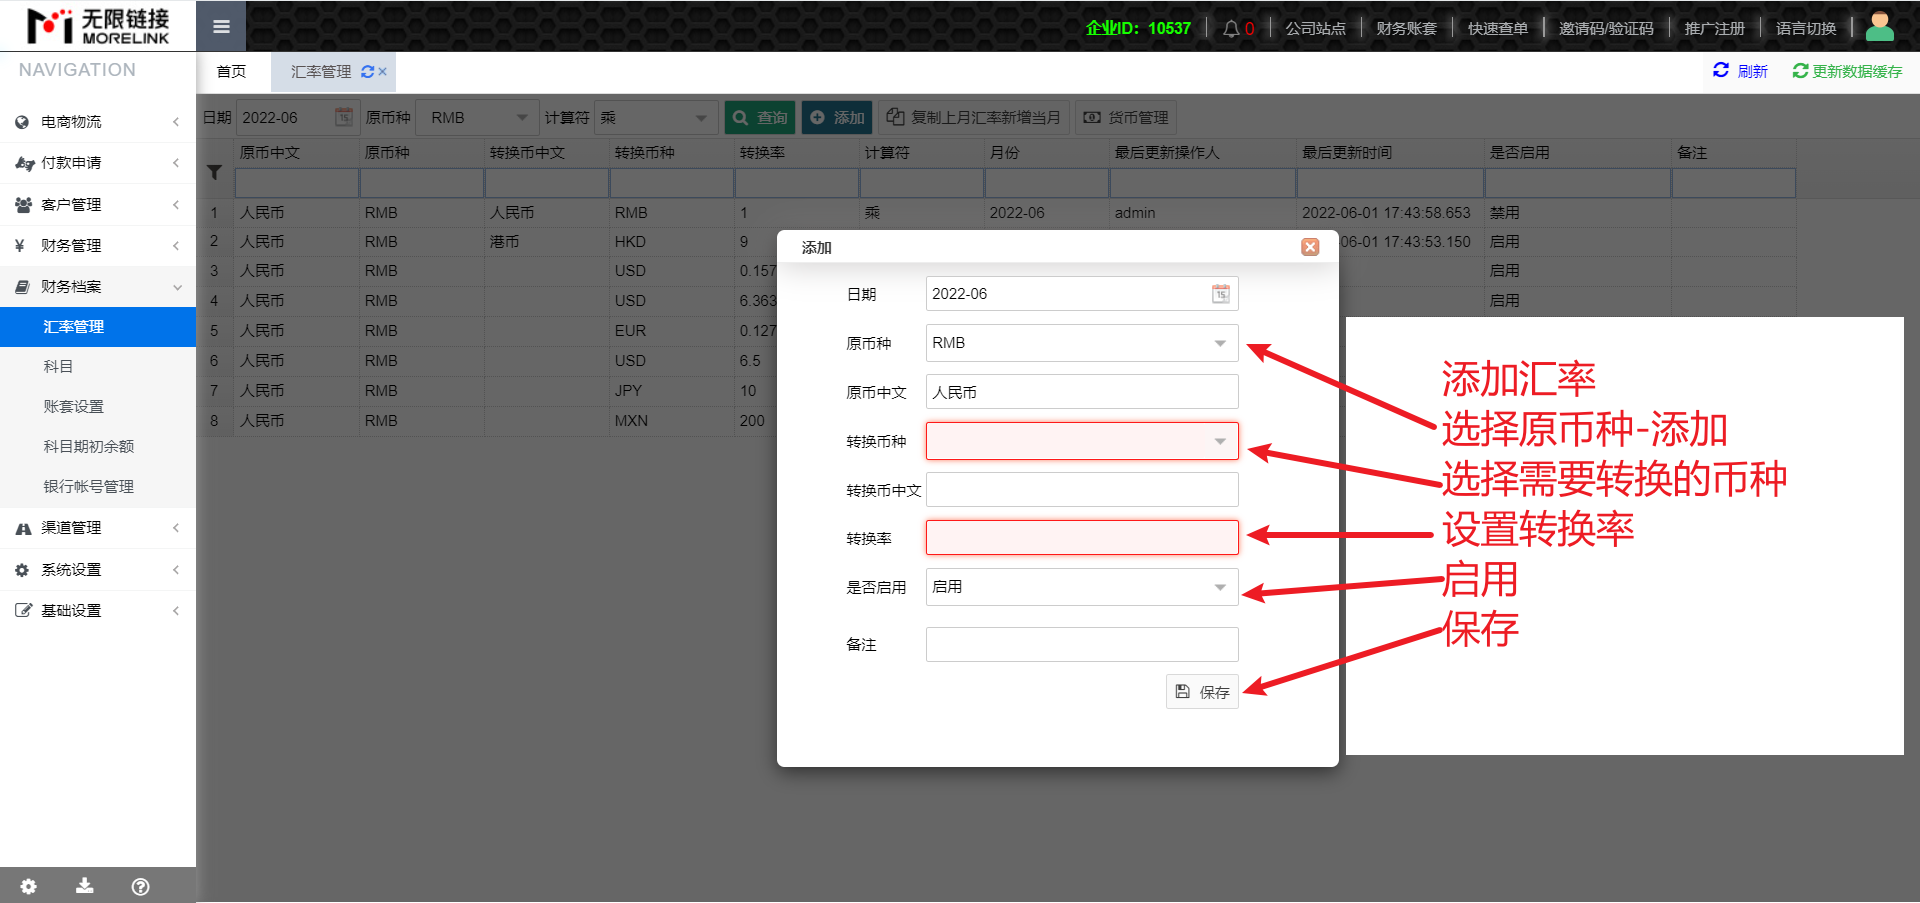
Task: Open 快速查单 in the top bar
Action: pos(1497,28)
